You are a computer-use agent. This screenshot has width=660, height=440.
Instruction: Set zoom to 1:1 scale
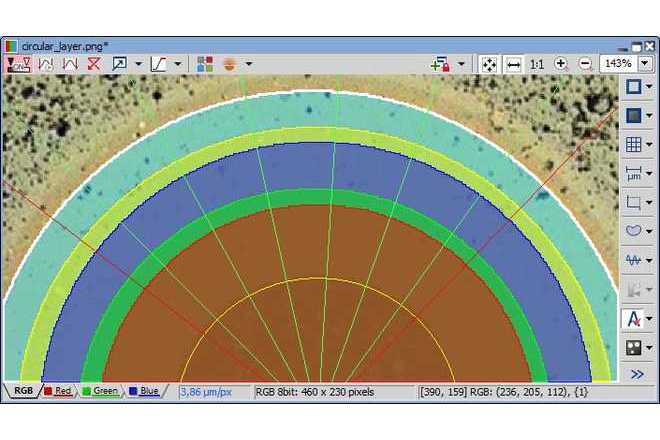[x=537, y=63]
